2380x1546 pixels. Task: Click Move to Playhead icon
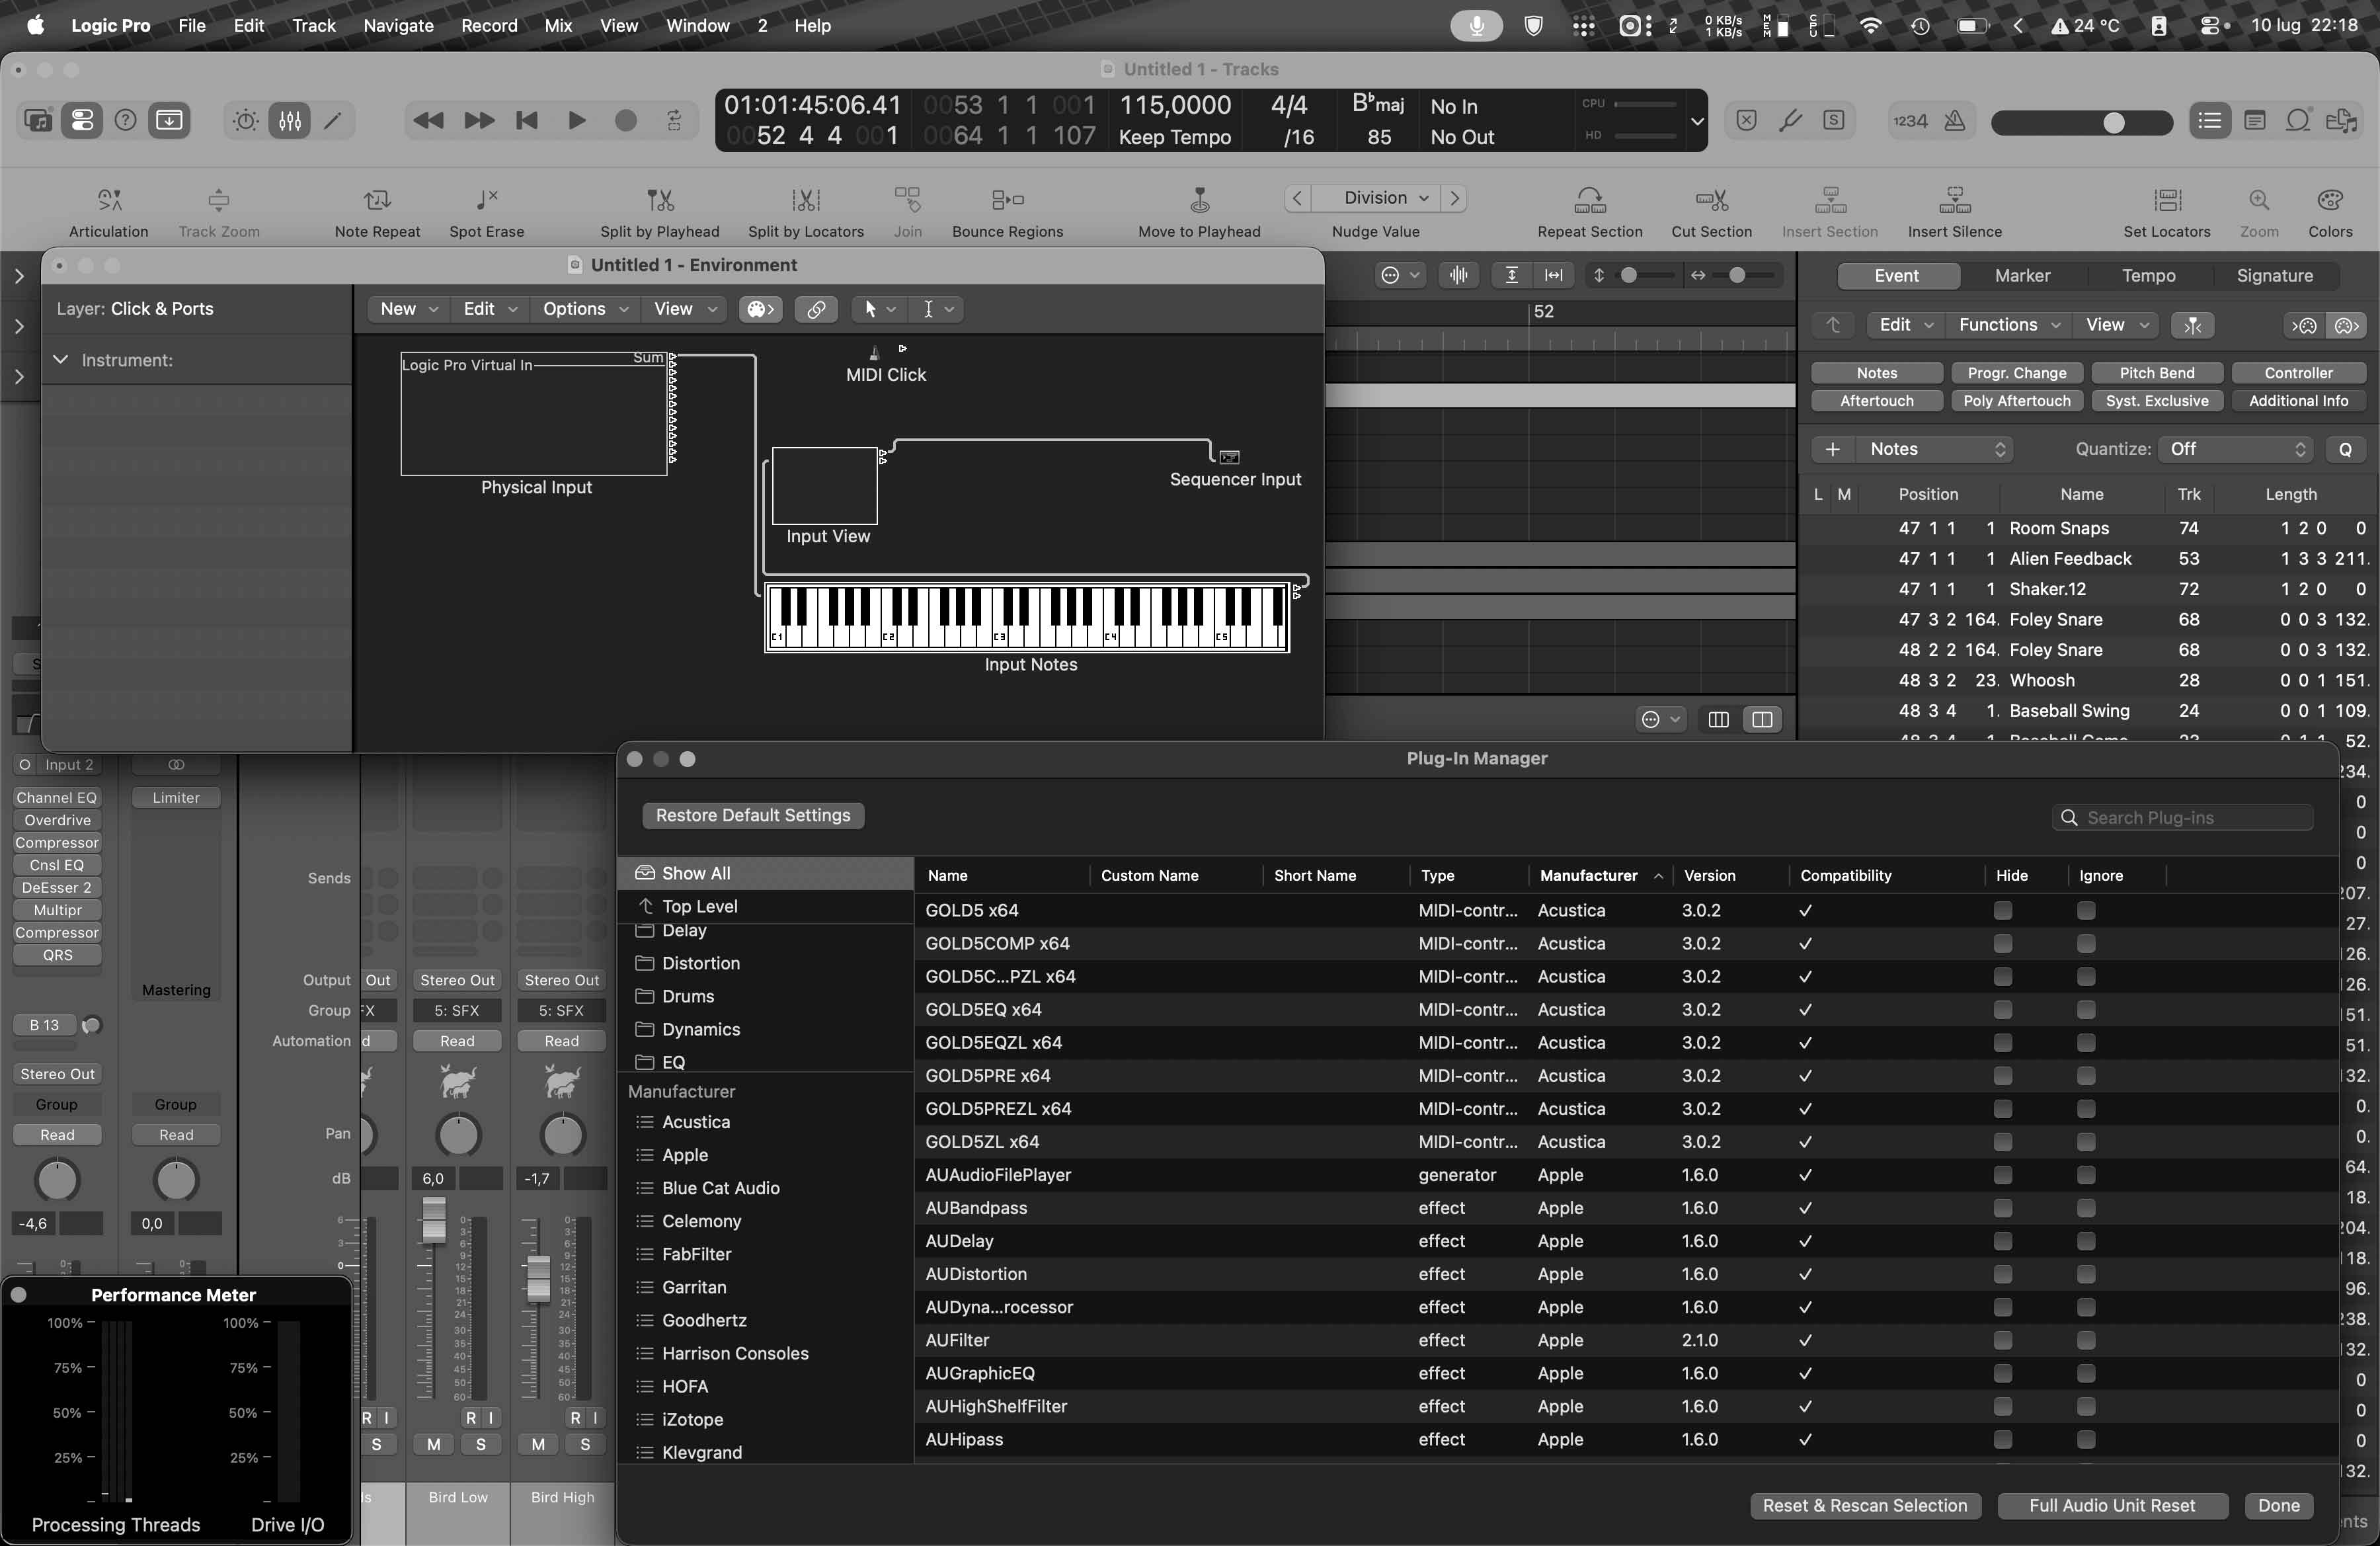(1199, 200)
